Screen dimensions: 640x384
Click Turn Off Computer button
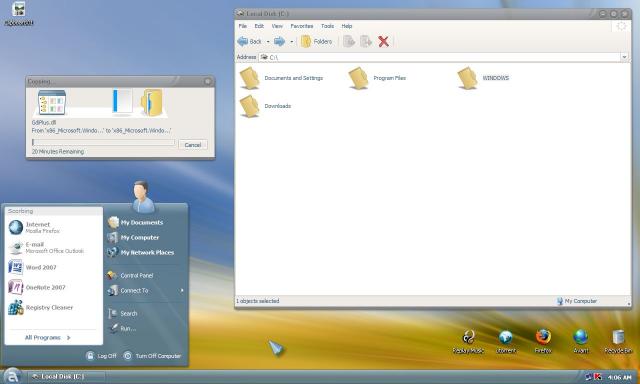[152, 356]
